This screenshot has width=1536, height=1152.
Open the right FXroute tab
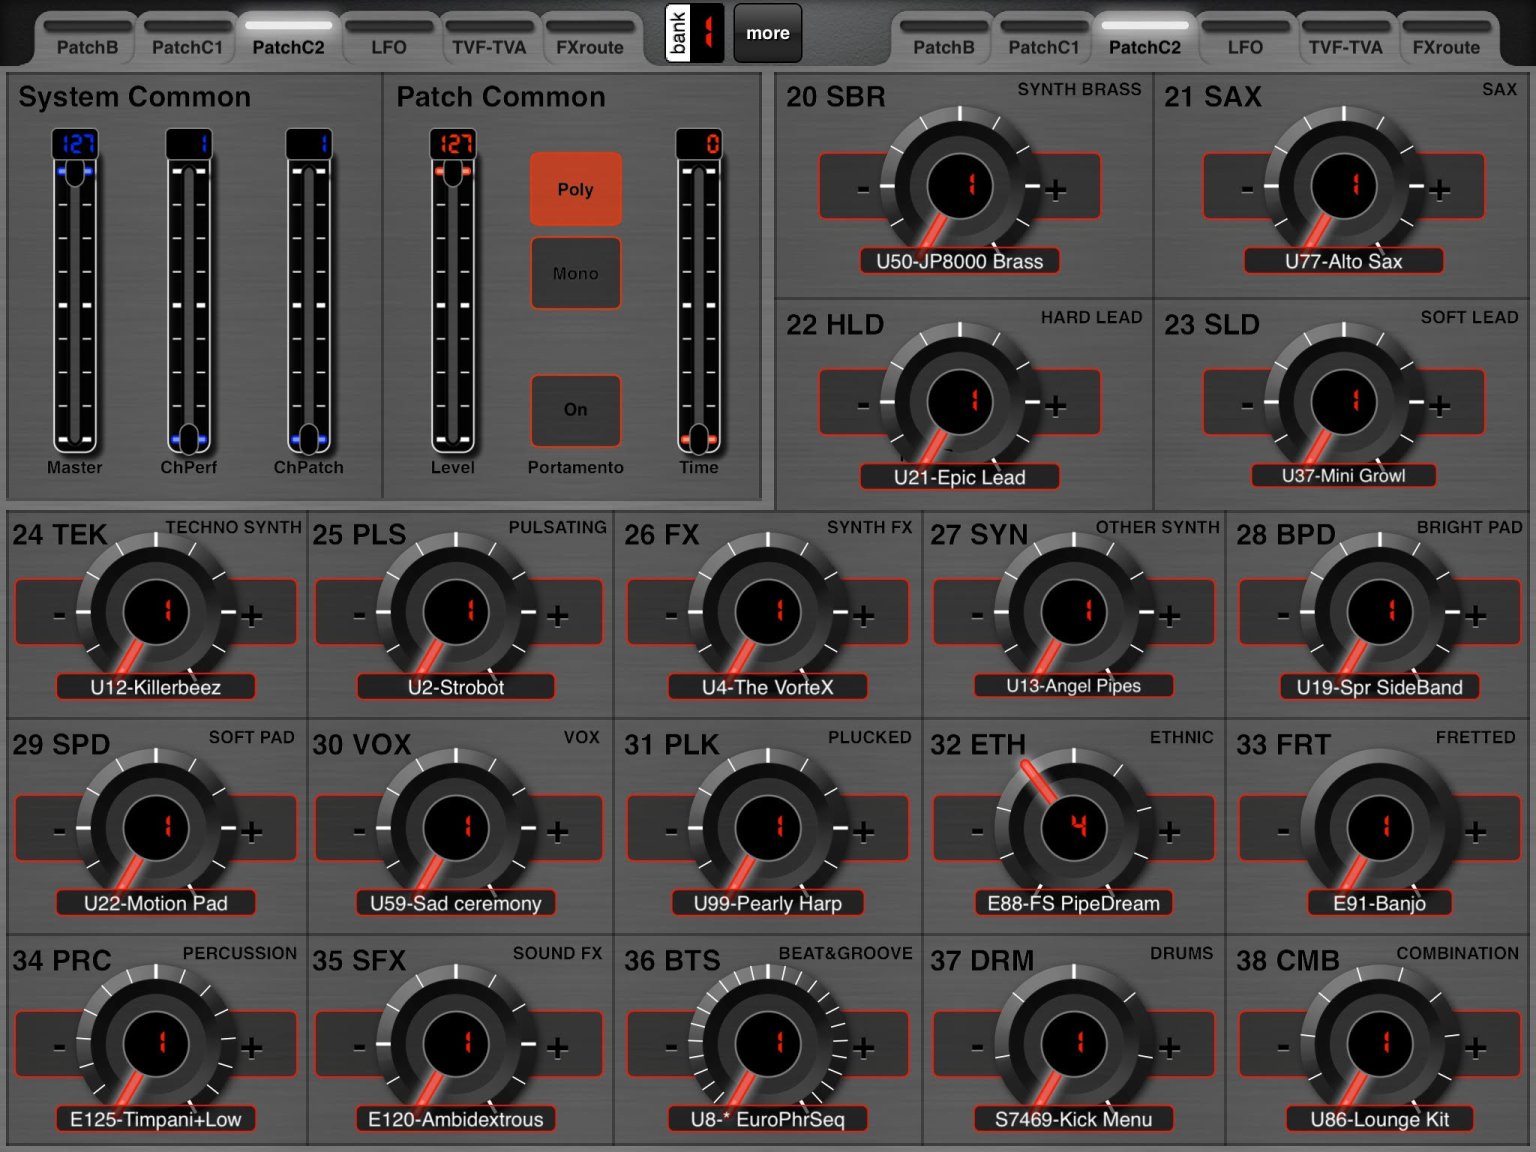(1446, 40)
